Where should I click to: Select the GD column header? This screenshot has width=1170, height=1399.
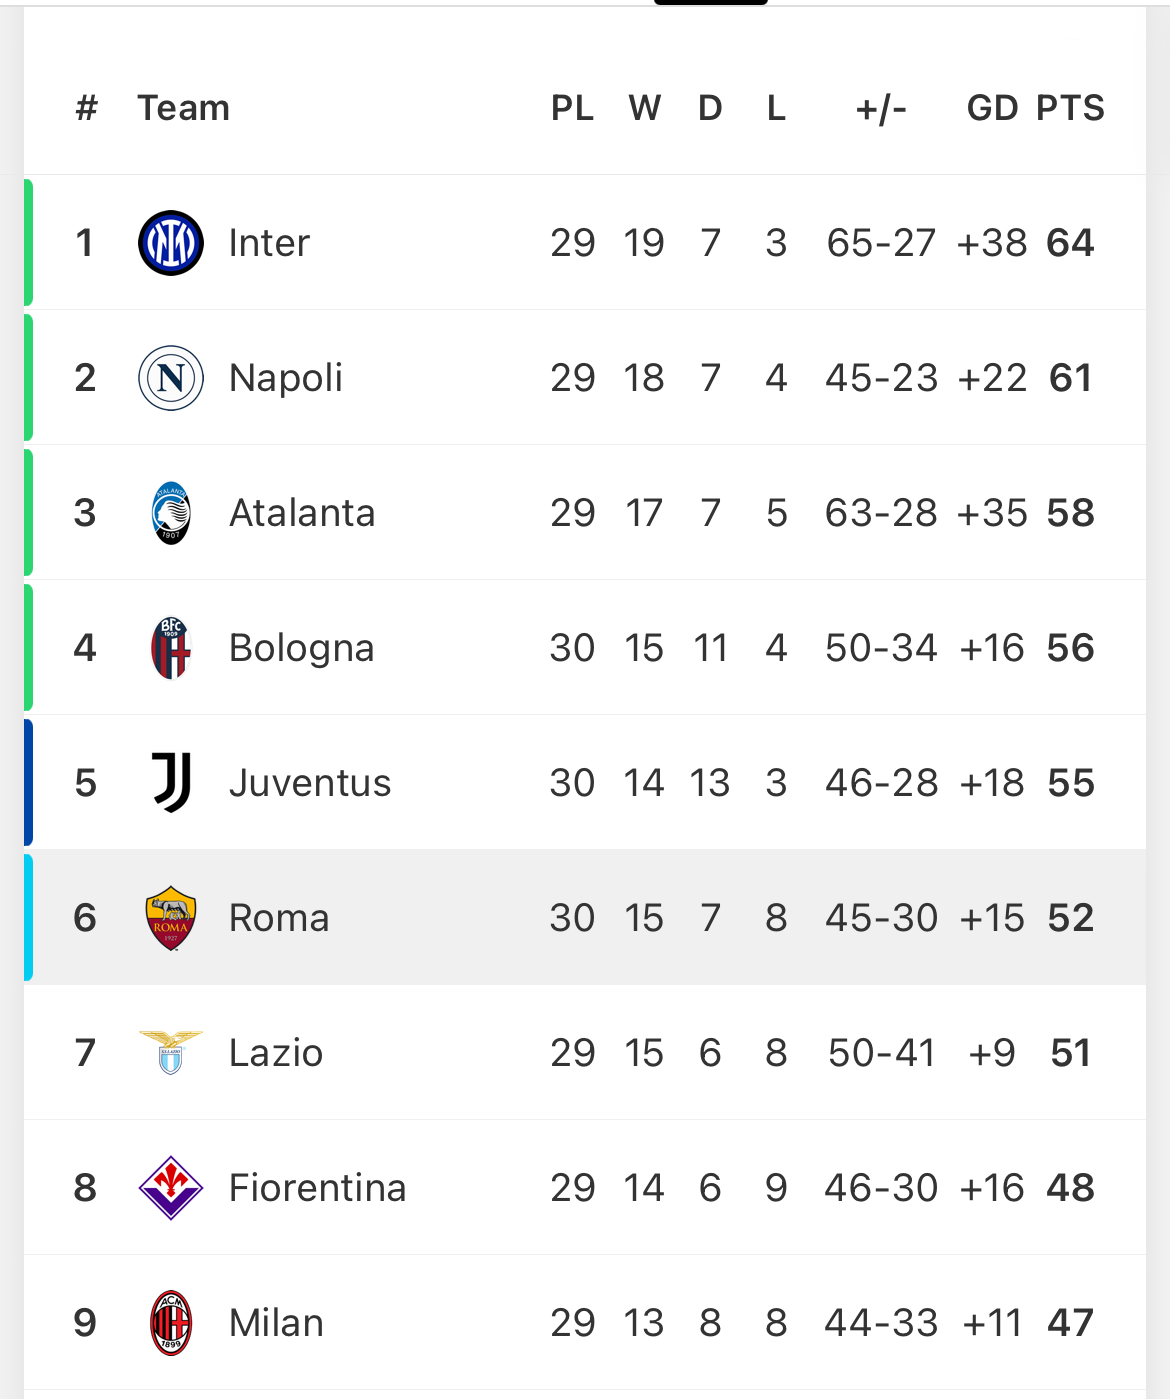[992, 108]
